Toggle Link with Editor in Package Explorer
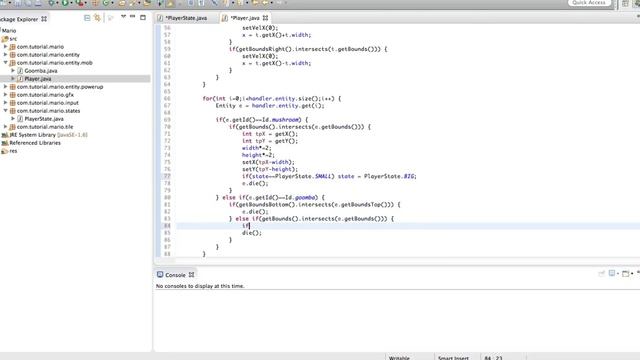The width and height of the screenshot is (640, 360). 97,18
